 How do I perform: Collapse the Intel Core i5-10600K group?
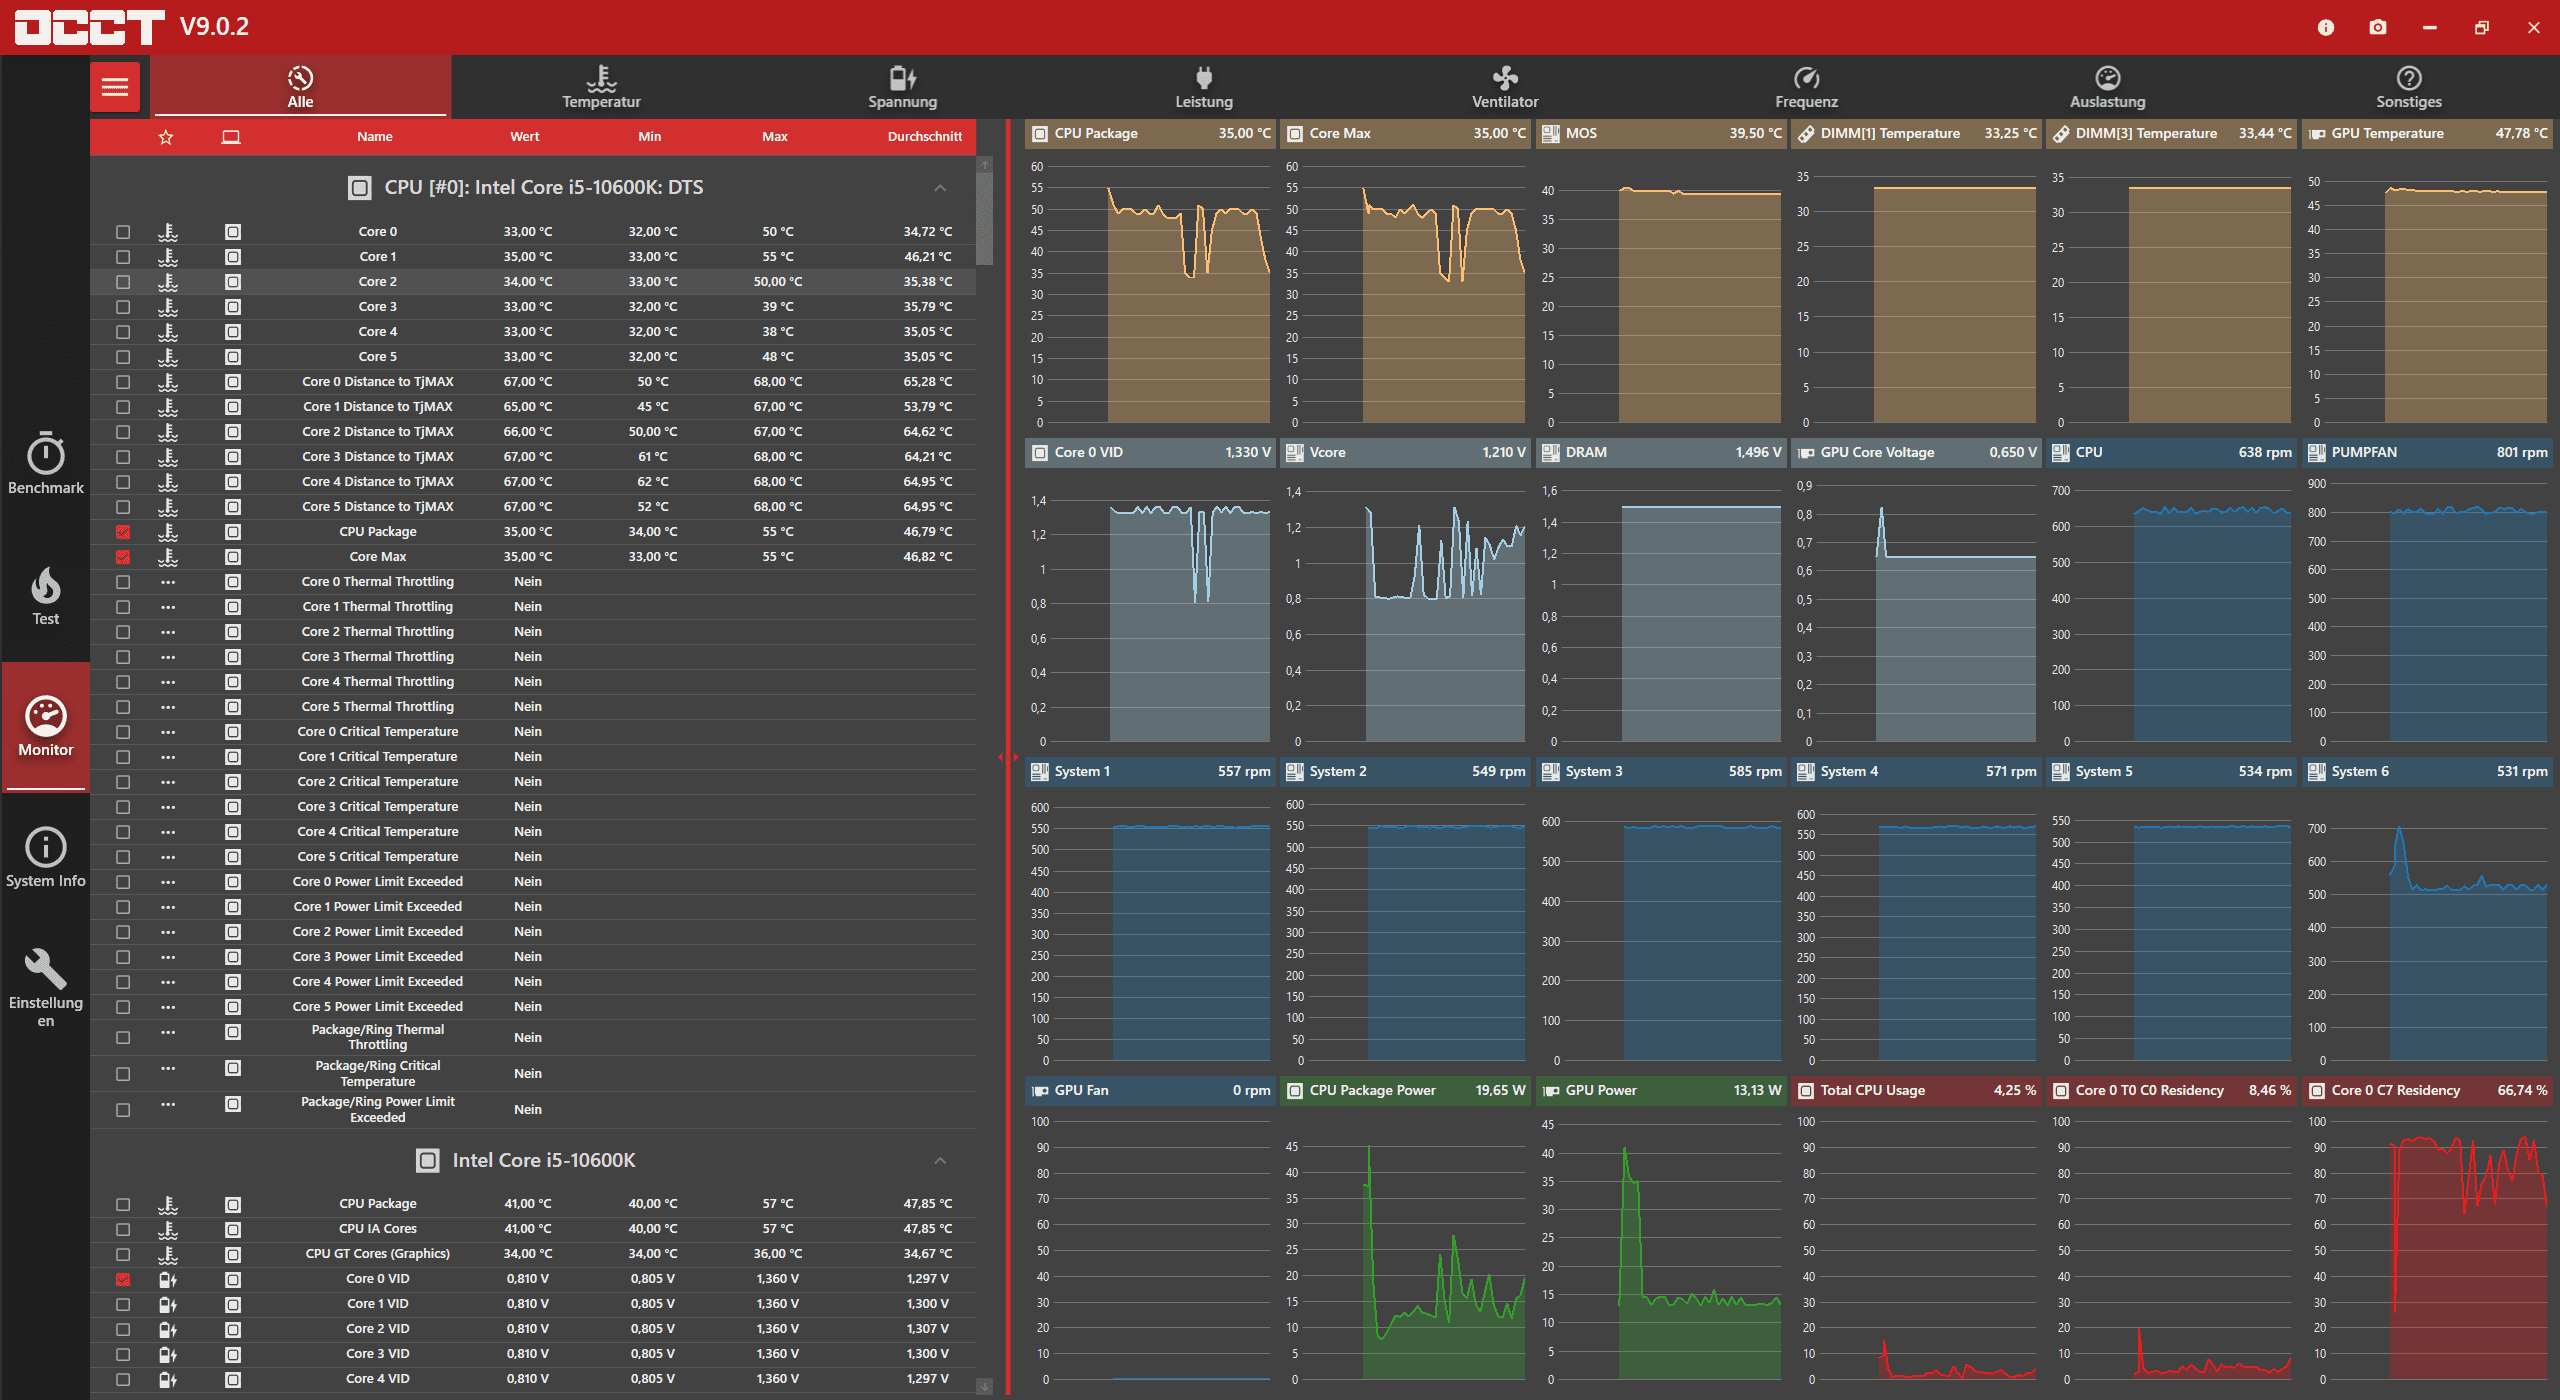coord(940,1161)
